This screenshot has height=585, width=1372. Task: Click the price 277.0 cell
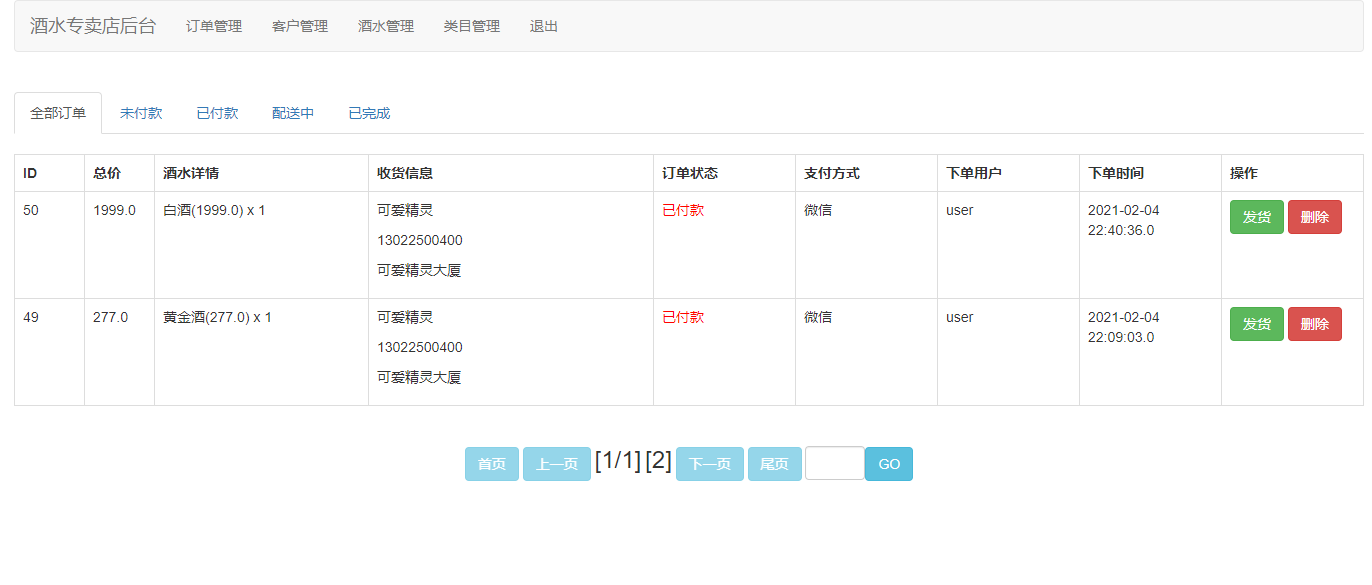pyautogui.click(x=120, y=352)
